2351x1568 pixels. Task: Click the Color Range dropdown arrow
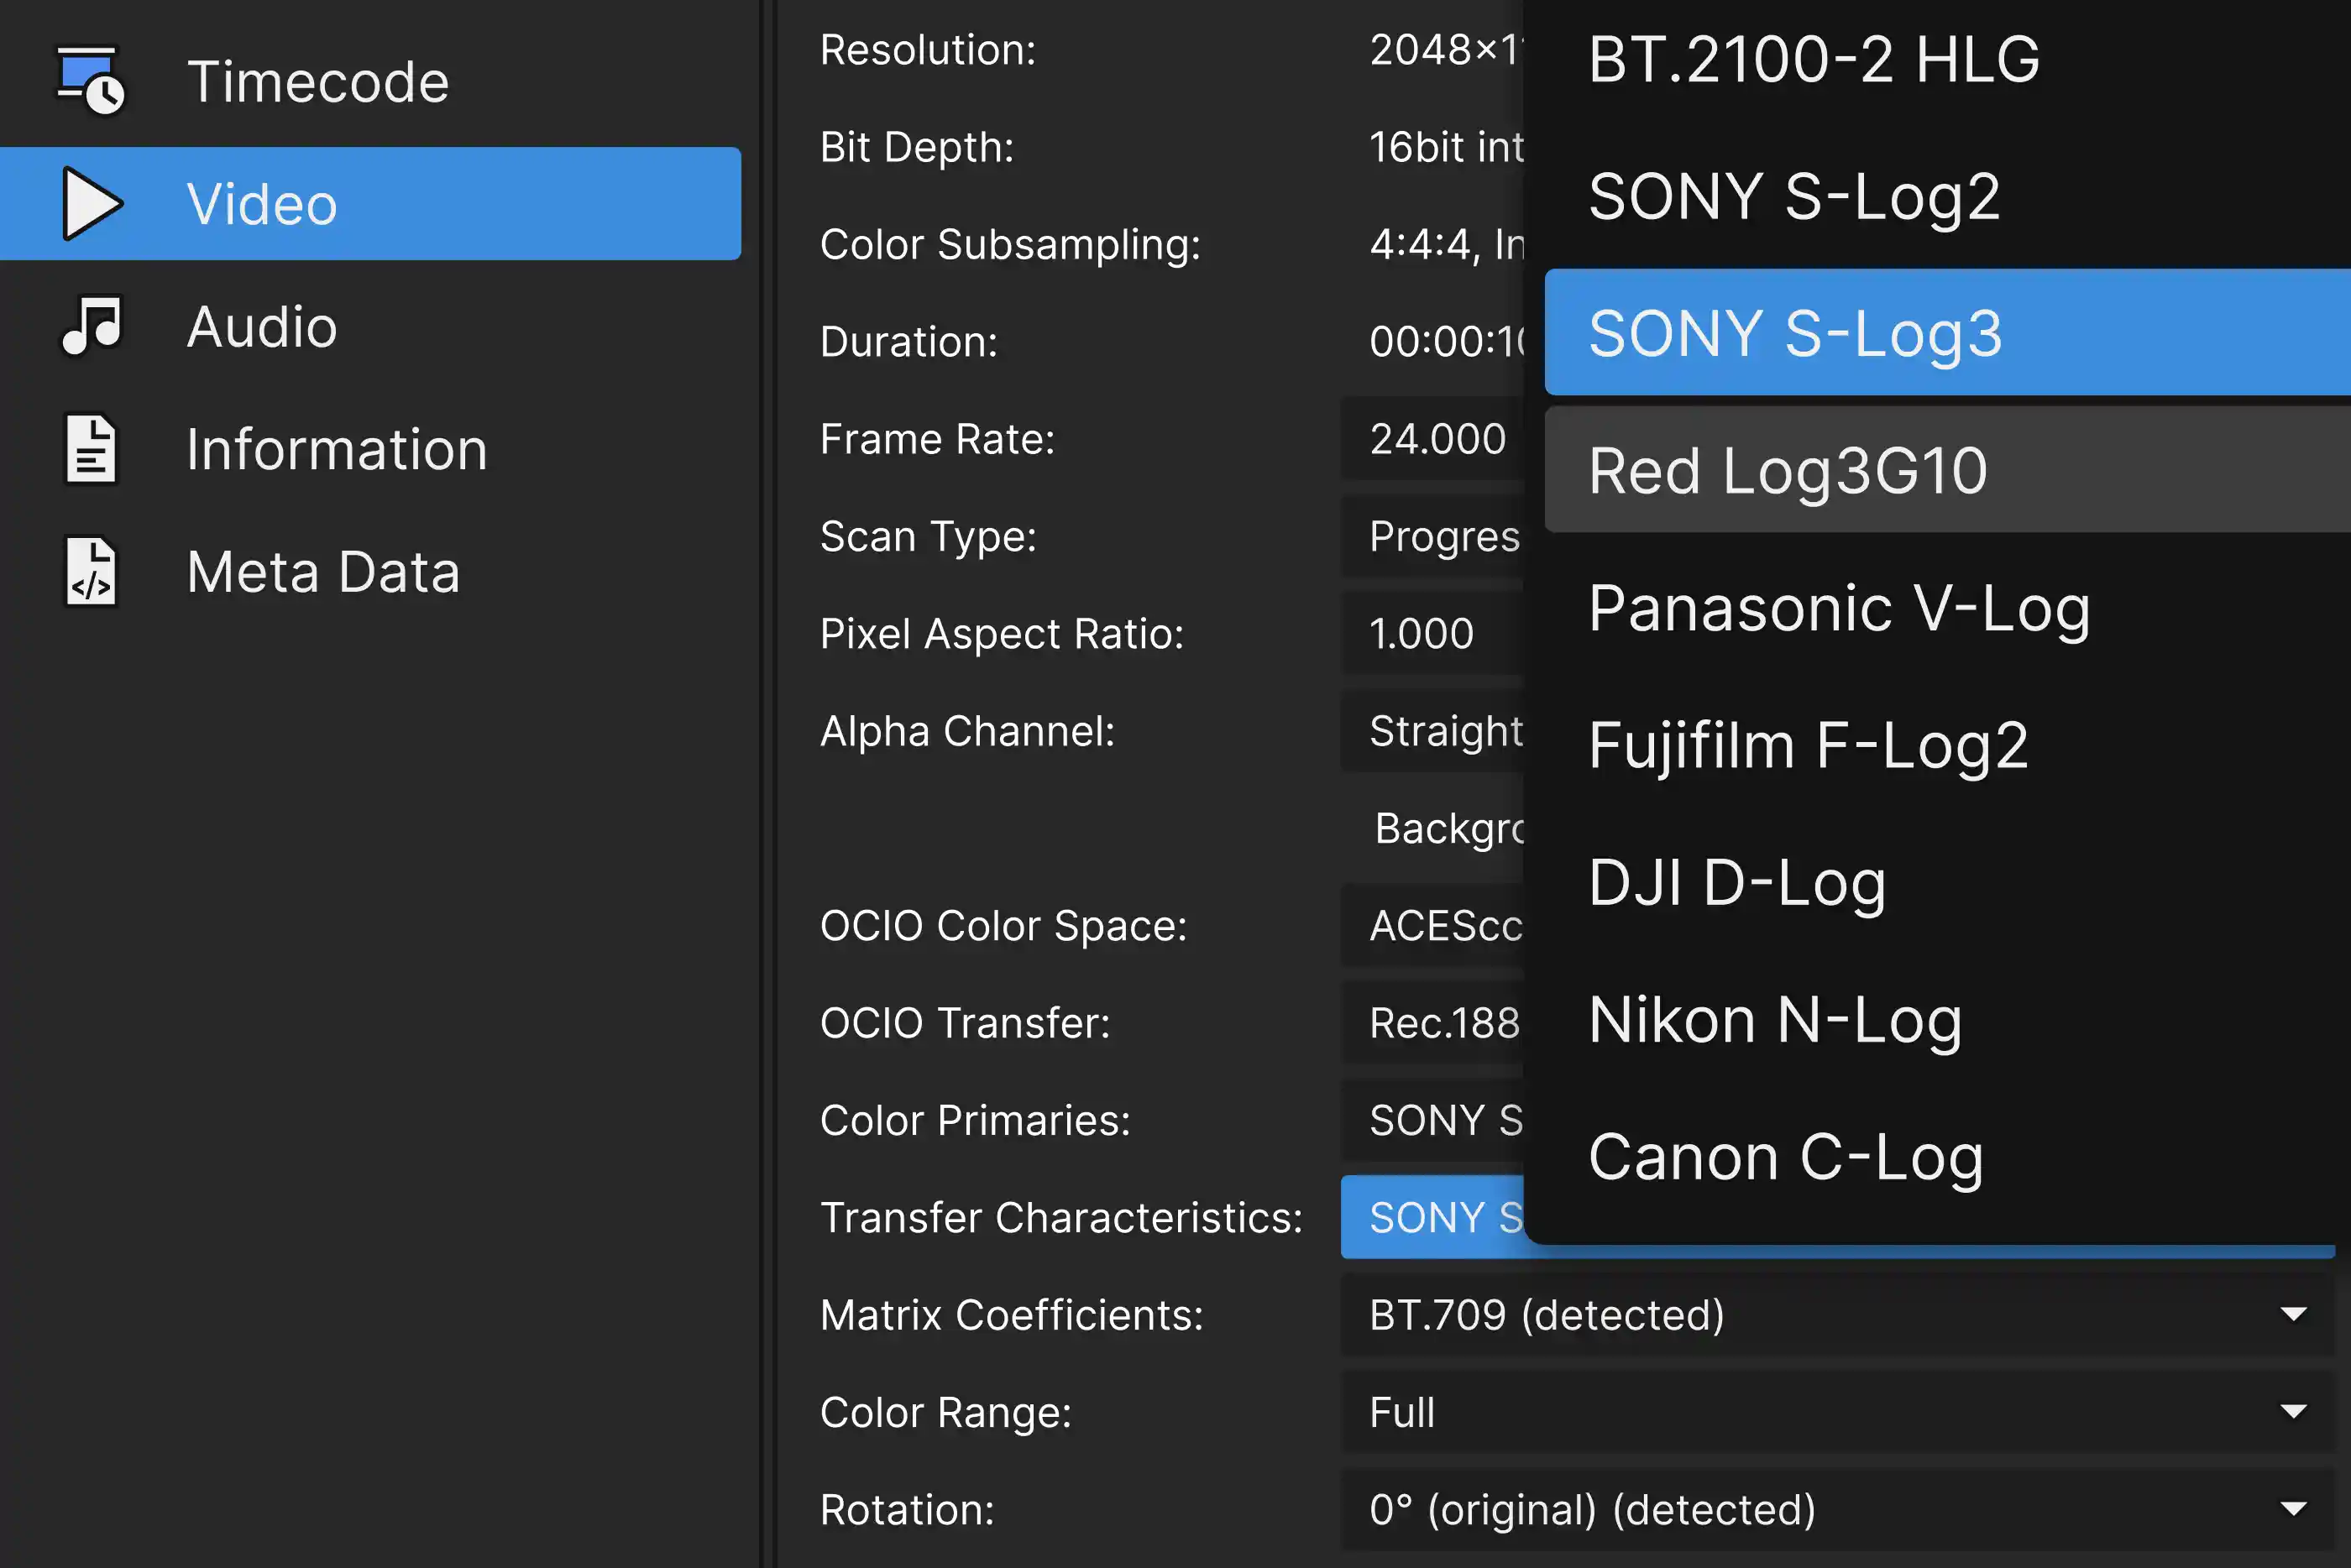click(x=2293, y=1412)
